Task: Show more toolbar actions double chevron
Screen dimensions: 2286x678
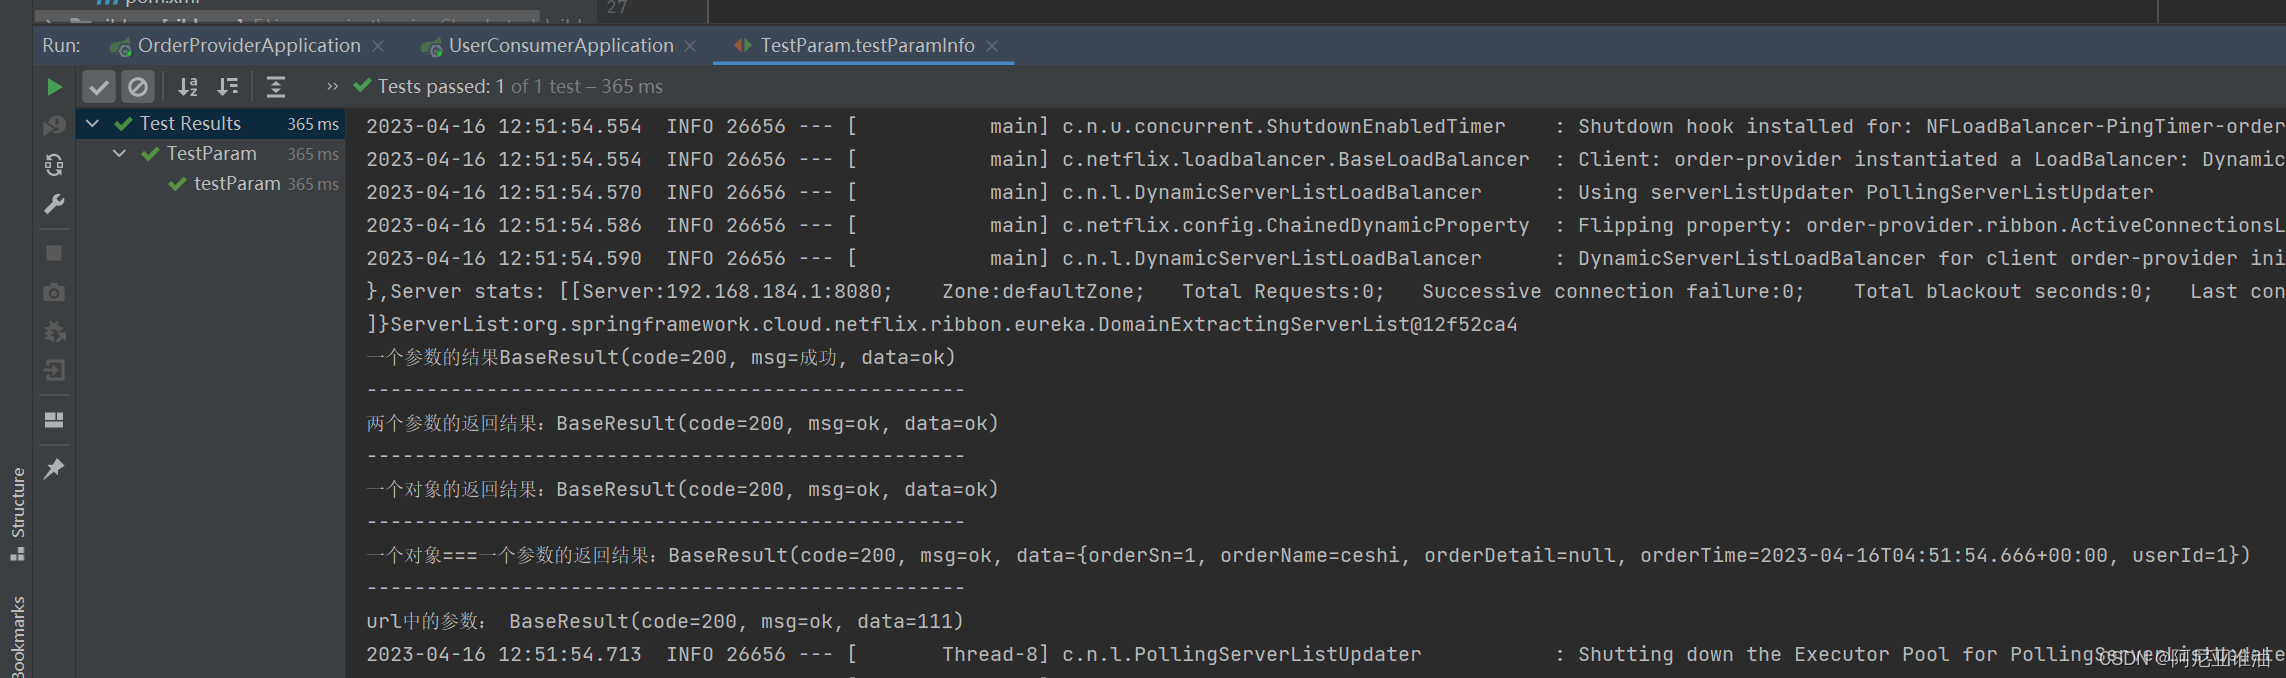Action: [332, 87]
